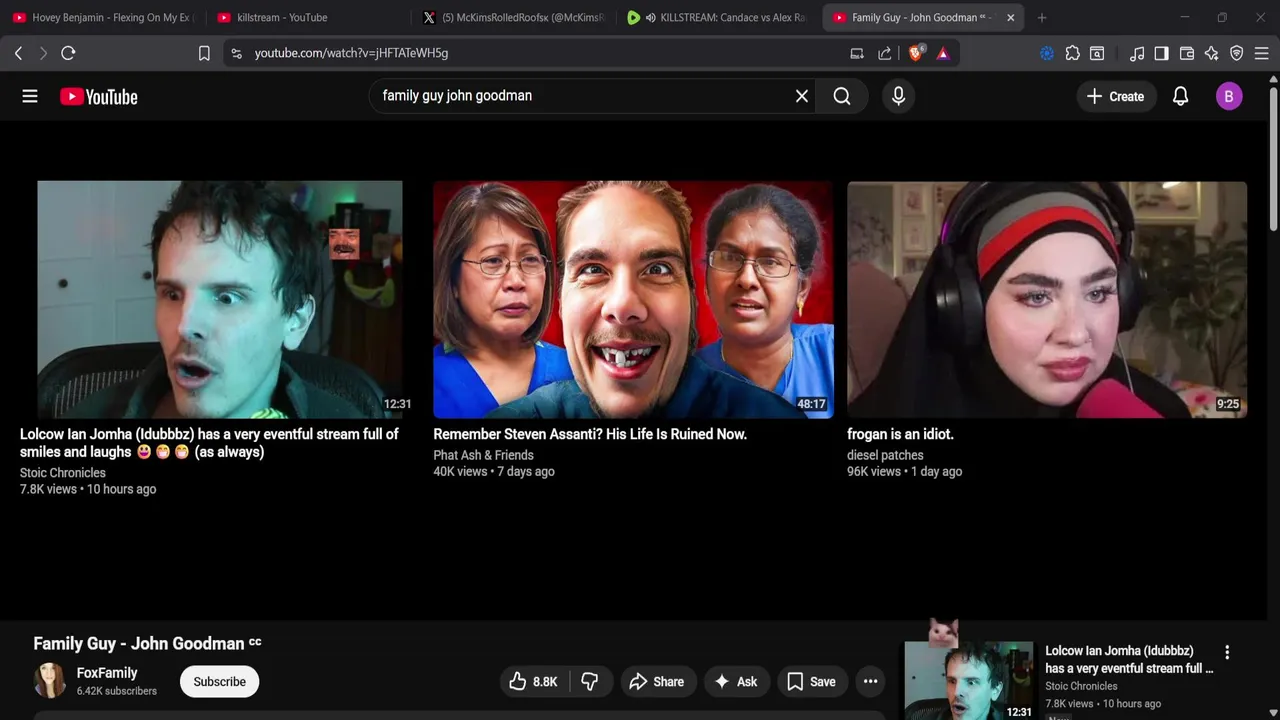1280x720 pixels.
Task: Open Brave Rewards triangle icon
Action: coord(943,53)
